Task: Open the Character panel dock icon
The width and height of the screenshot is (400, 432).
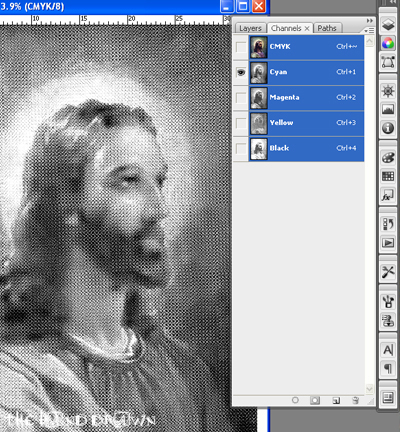Action: click(x=388, y=350)
